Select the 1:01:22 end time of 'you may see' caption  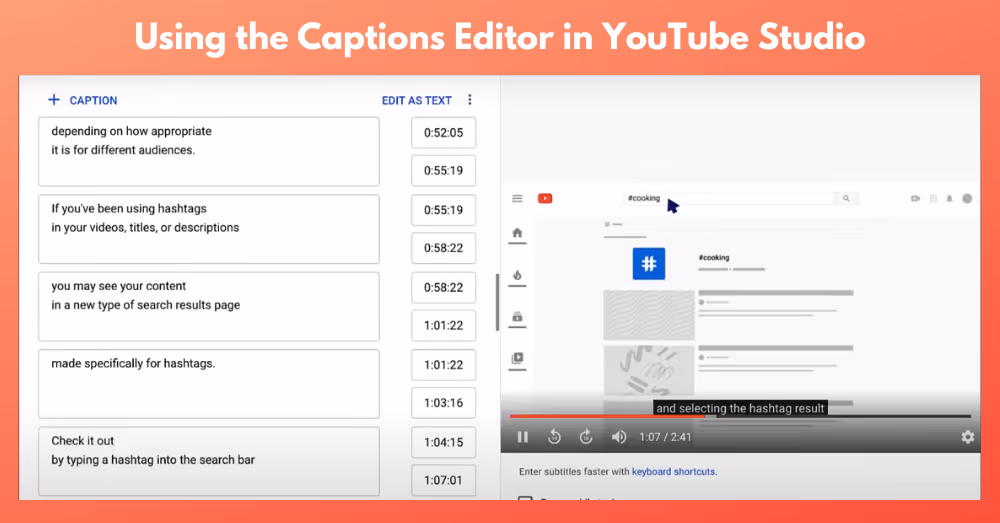(x=443, y=325)
